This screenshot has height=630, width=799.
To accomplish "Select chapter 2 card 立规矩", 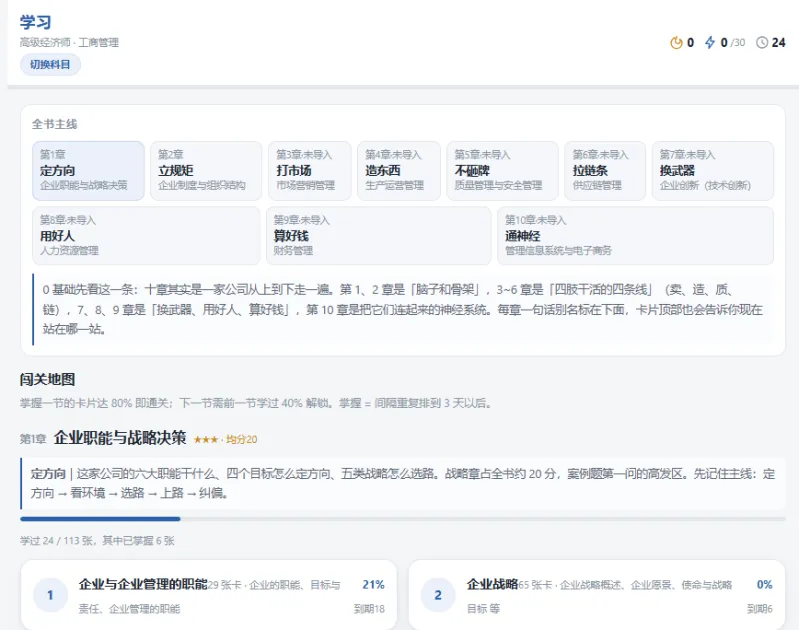I will (206, 171).
